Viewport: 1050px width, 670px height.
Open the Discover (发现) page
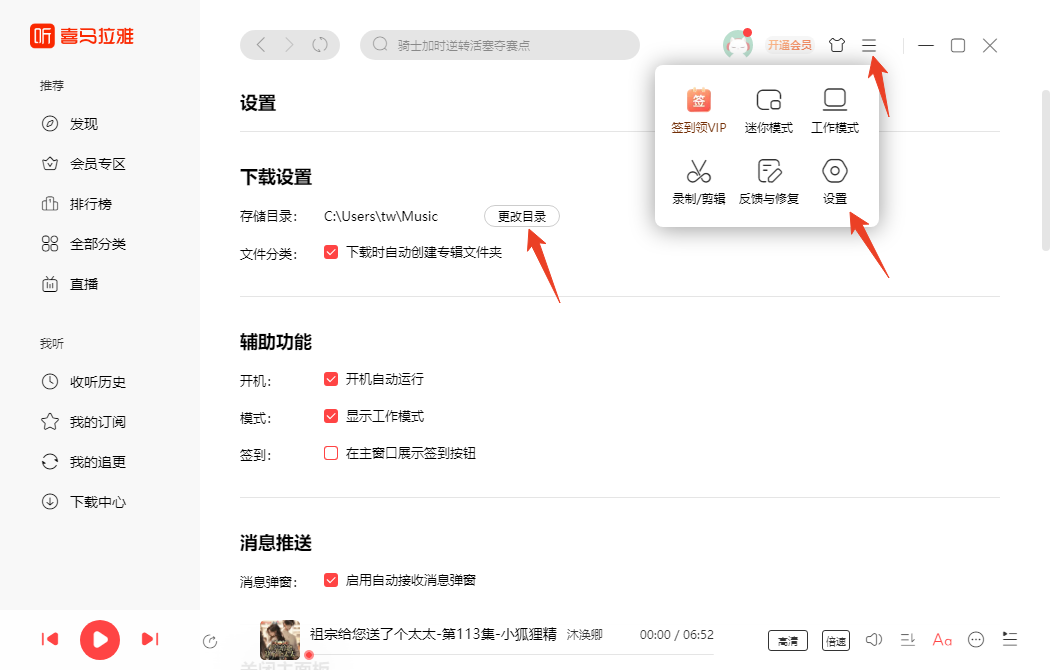pos(70,124)
